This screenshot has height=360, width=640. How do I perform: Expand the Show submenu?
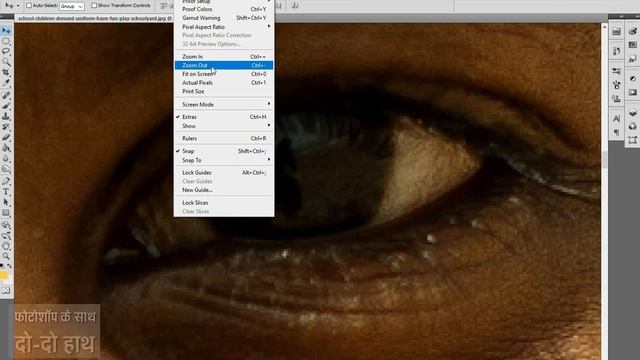click(x=224, y=126)
